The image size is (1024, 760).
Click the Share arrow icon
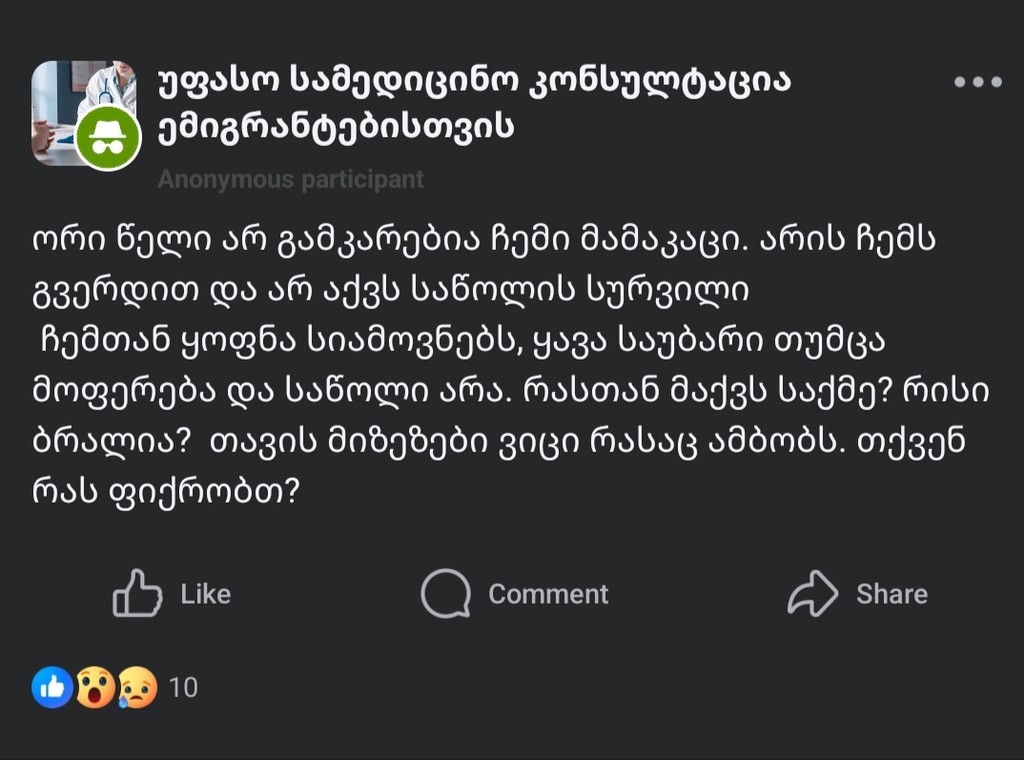[x=813, y=593]
